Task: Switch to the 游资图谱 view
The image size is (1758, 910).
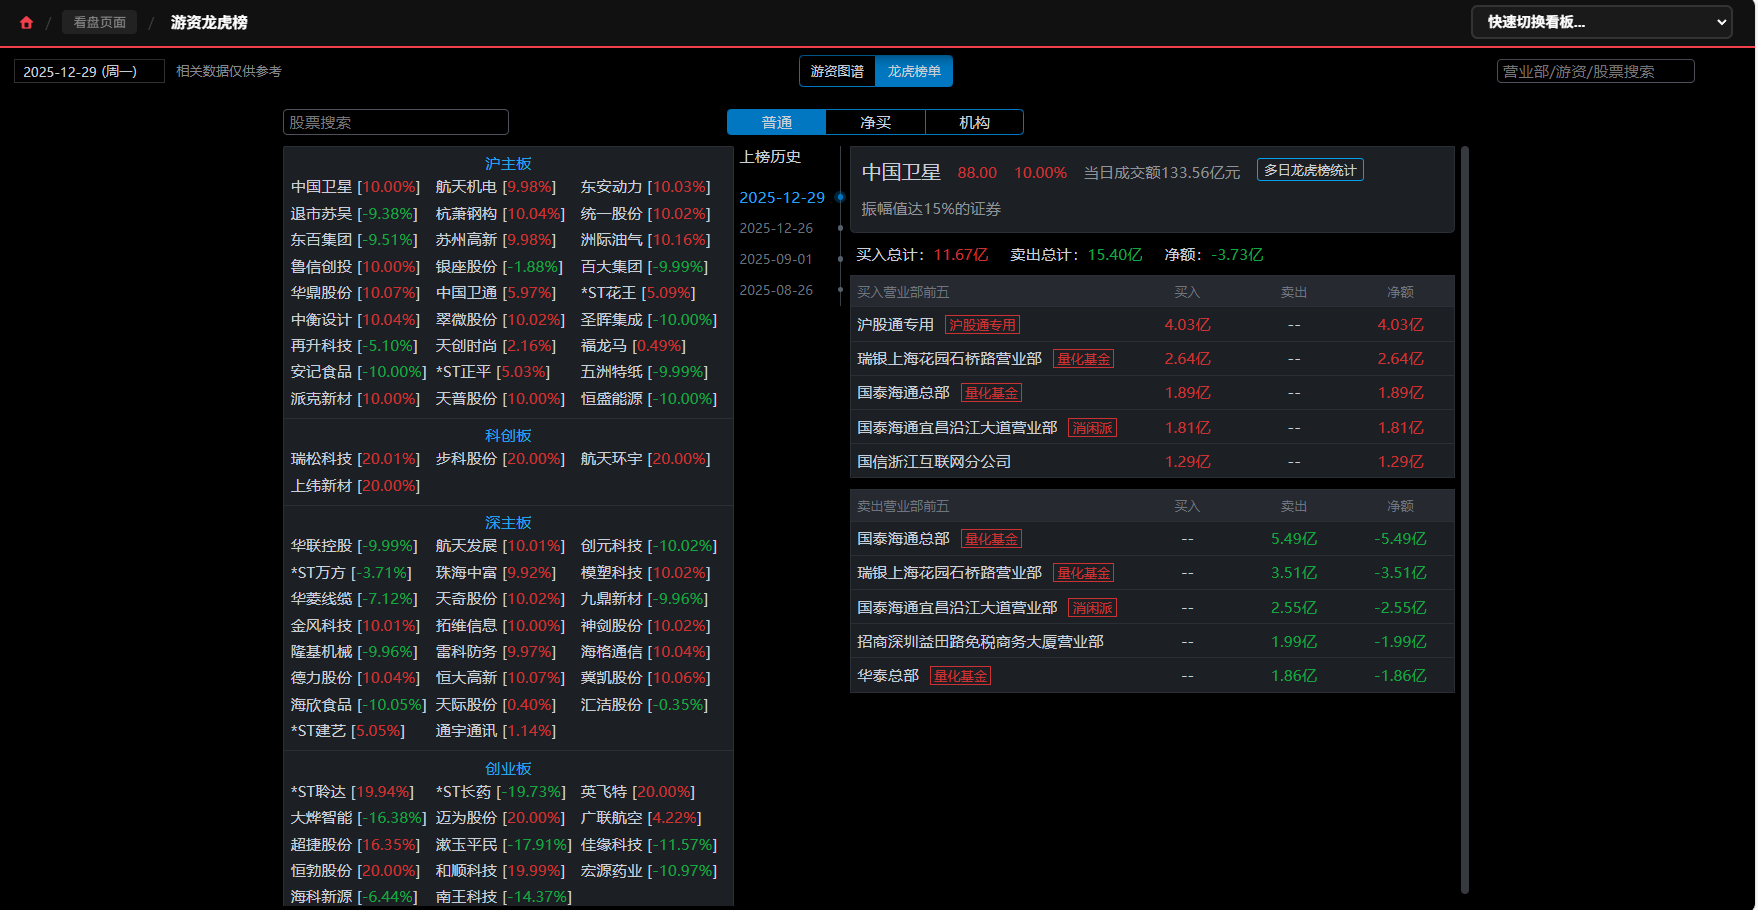Action: point(837,71)
